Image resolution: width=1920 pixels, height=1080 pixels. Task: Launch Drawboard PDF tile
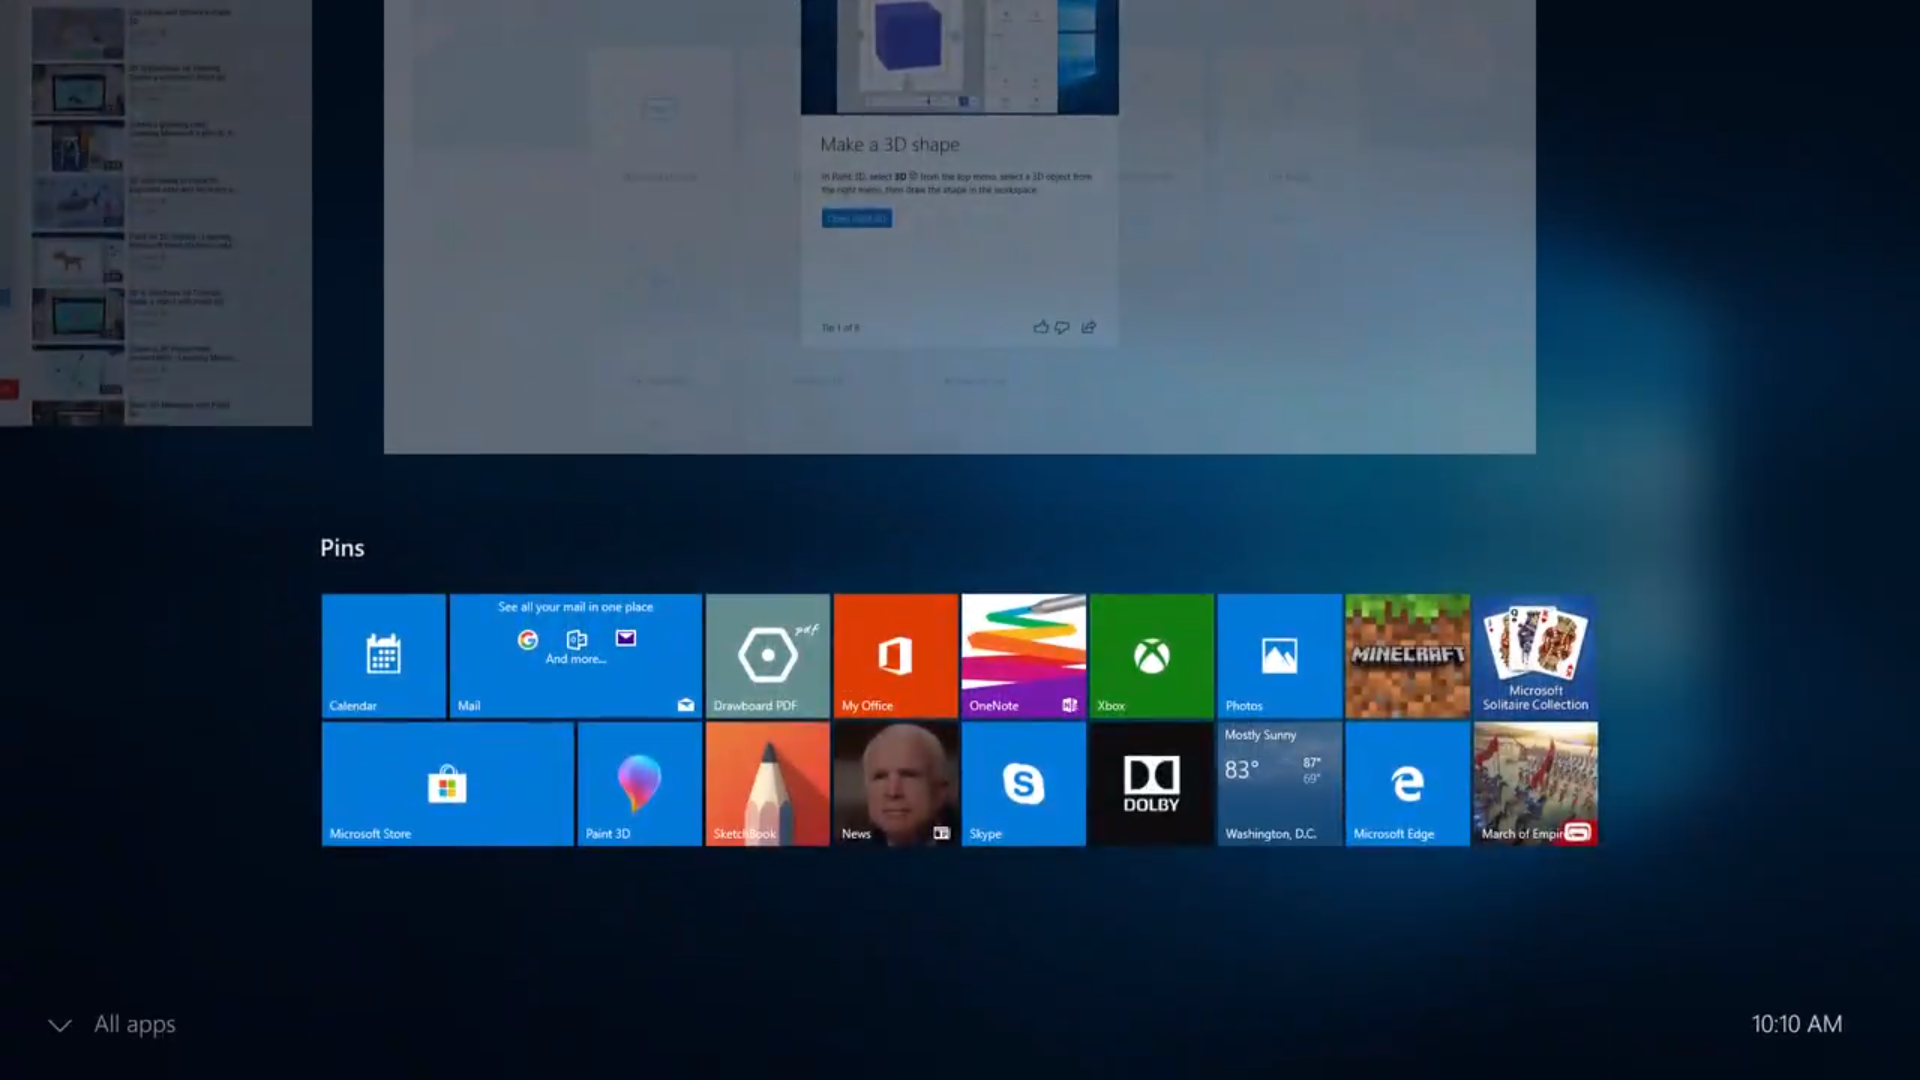point(767,656)
